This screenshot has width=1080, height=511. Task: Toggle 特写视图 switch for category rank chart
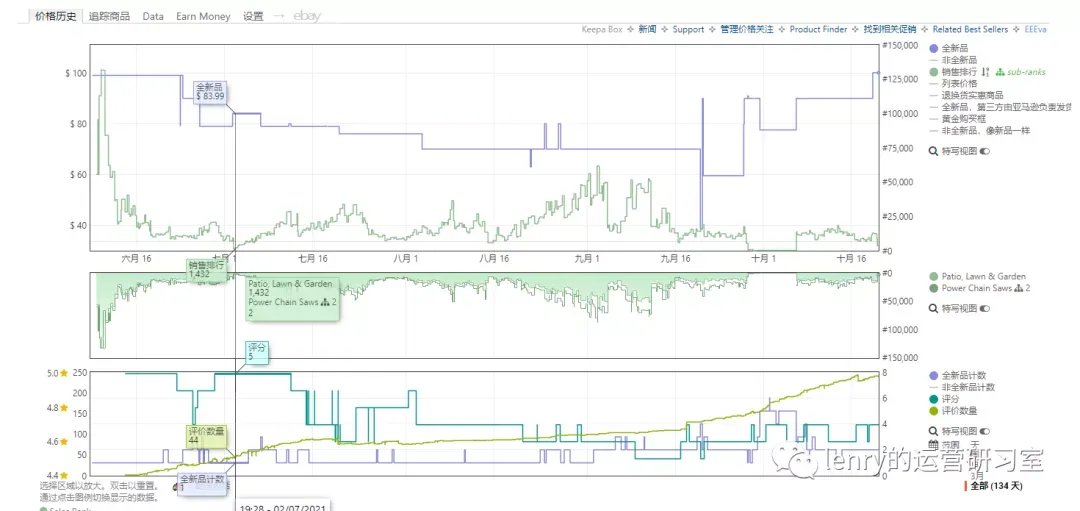[x=984, y=309]
